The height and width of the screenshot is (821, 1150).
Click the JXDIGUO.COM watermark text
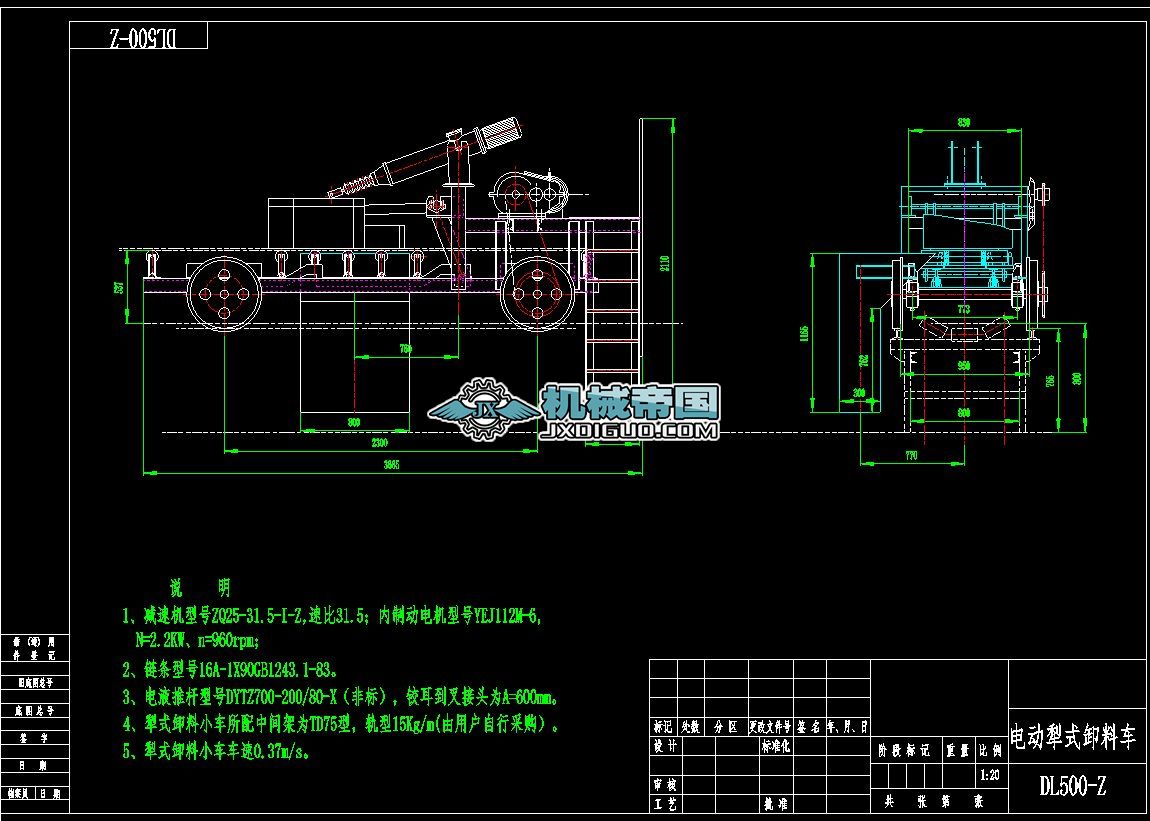pyautogui.click(x=629, y=431)
